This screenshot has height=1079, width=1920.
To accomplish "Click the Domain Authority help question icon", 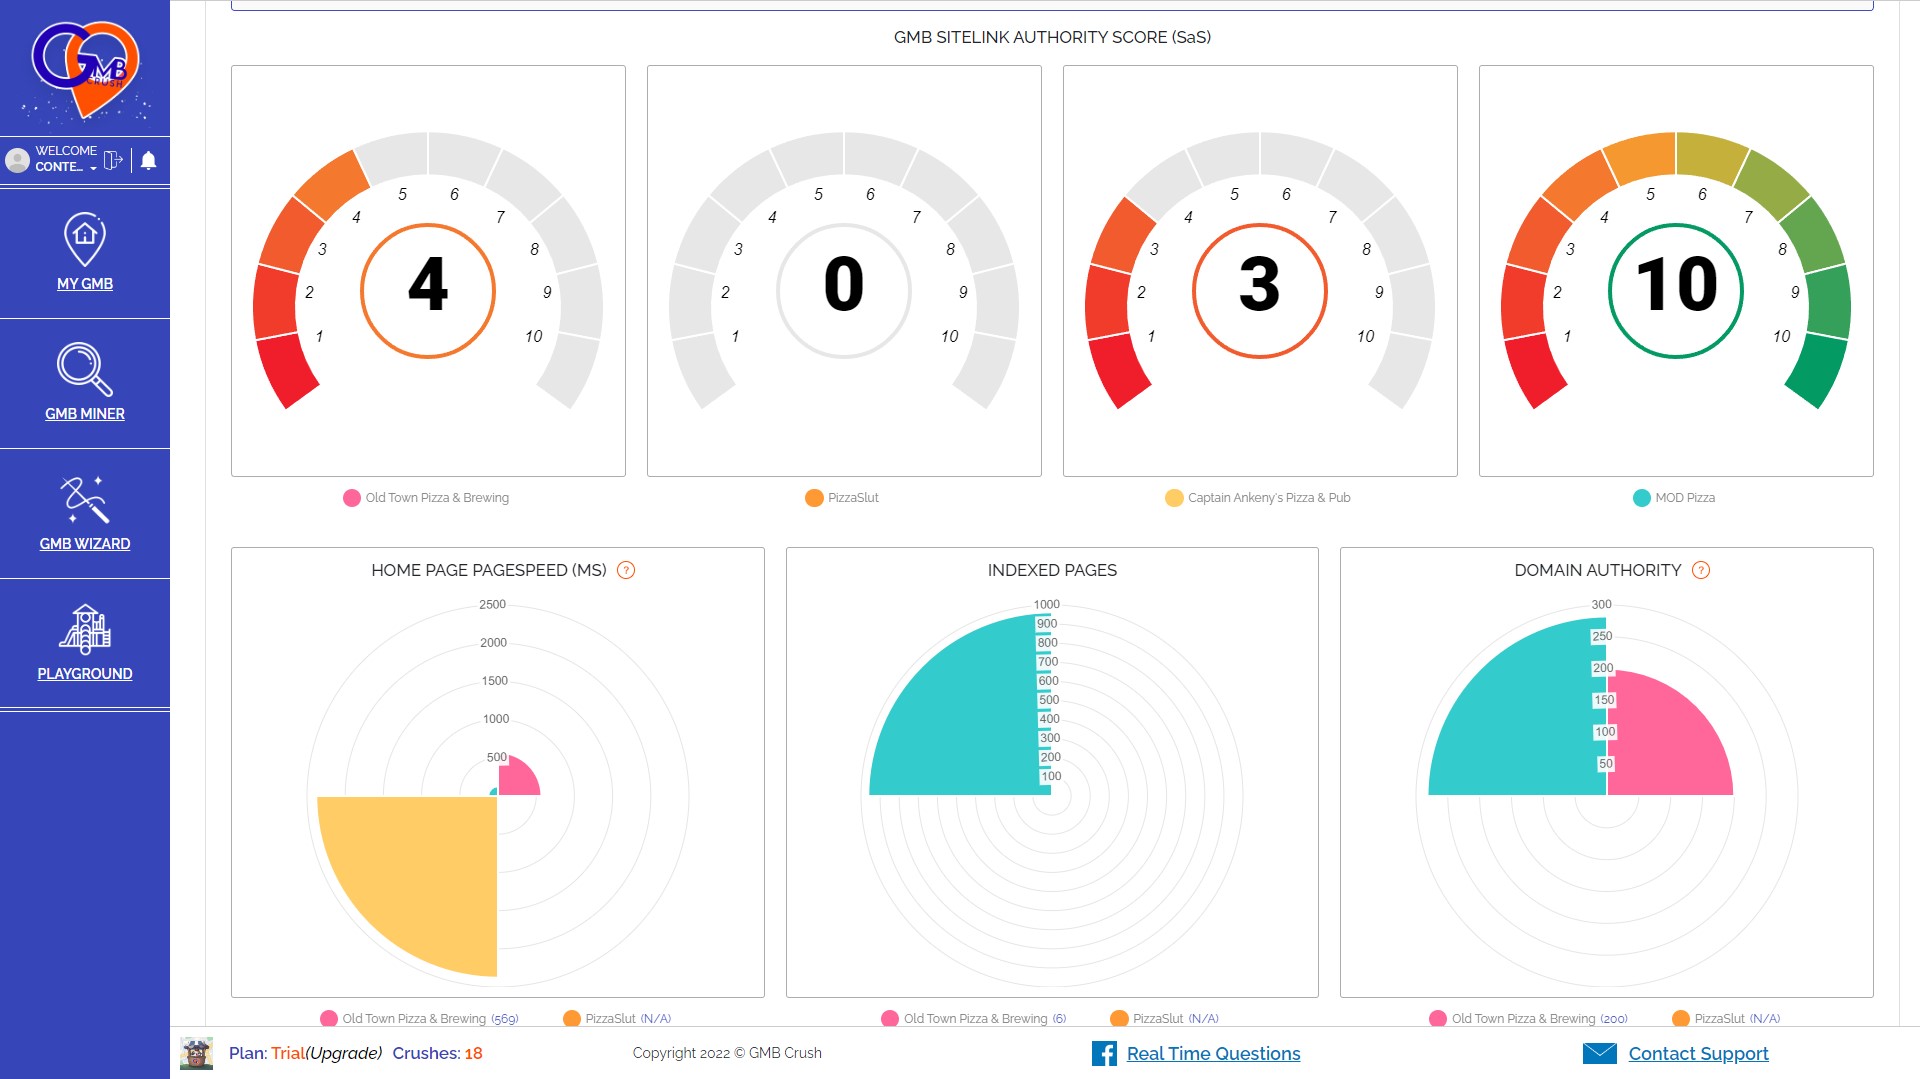I will point(1701,570).
